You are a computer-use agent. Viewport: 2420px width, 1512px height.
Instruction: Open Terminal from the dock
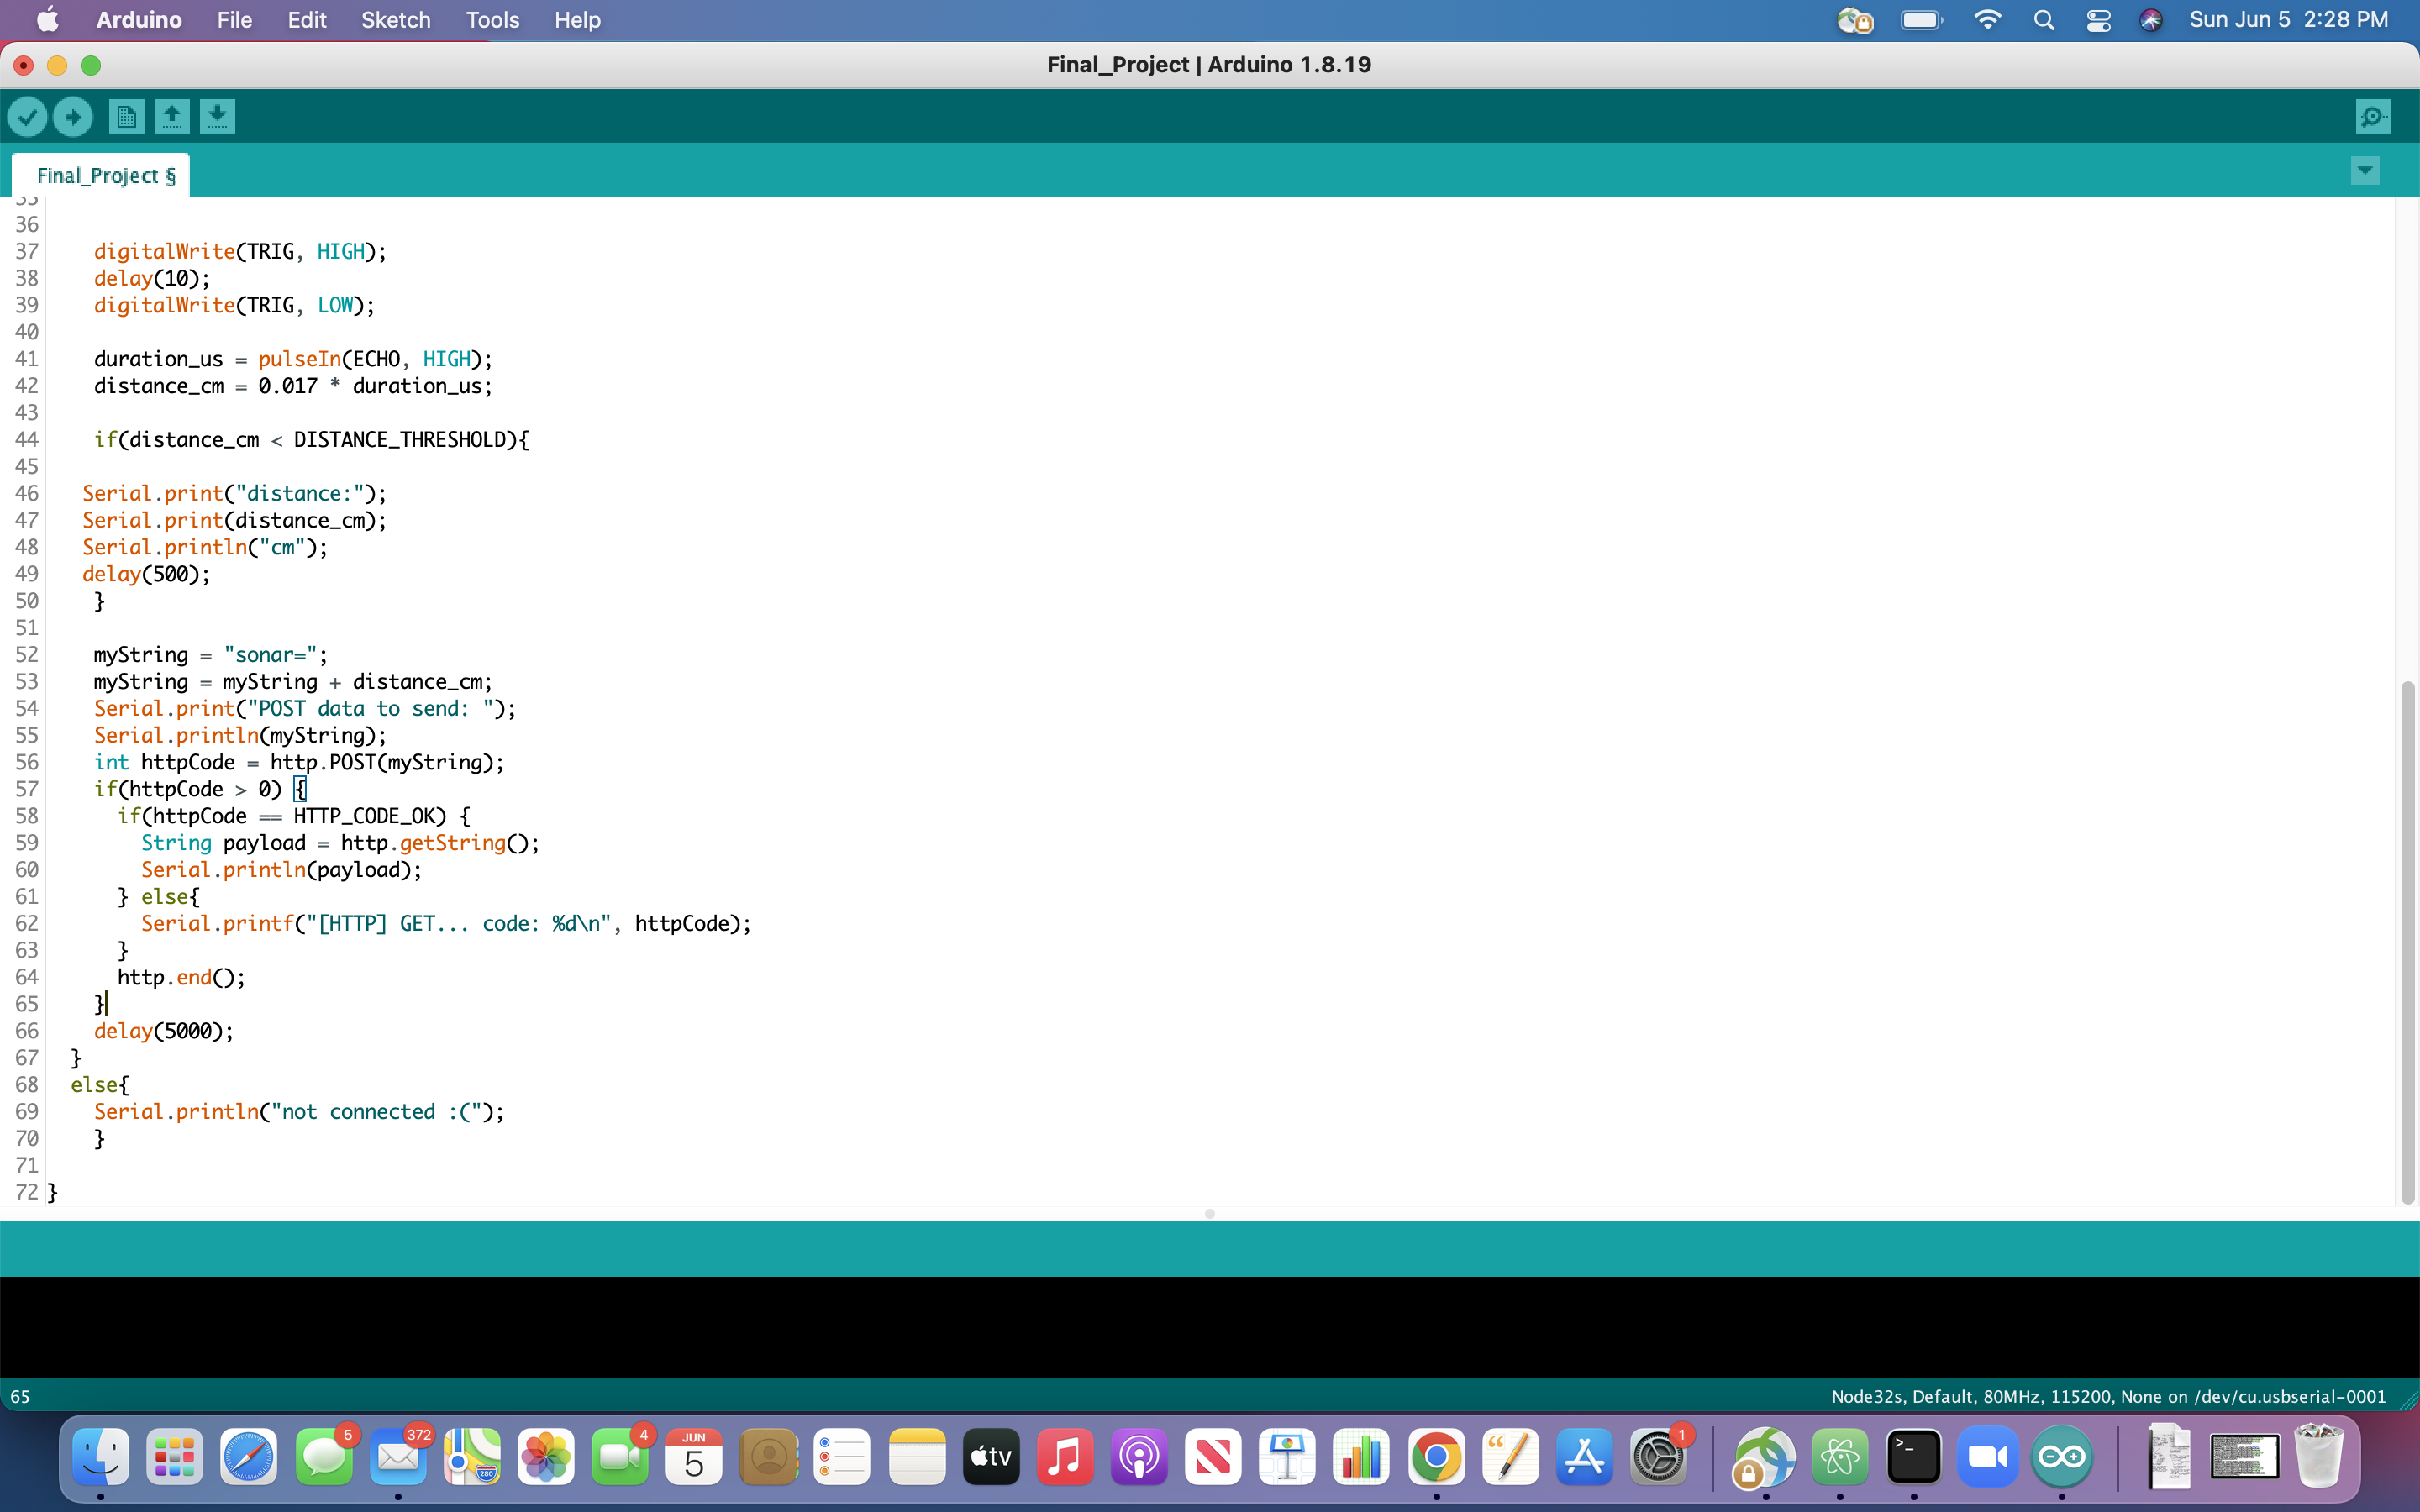[1913, 1458]
